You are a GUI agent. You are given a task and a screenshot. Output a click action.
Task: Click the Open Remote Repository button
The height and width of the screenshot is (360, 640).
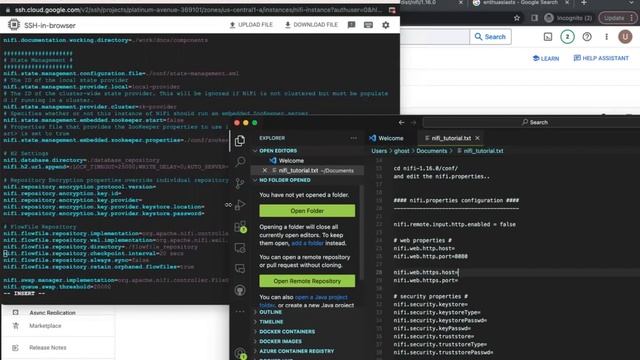307,281
